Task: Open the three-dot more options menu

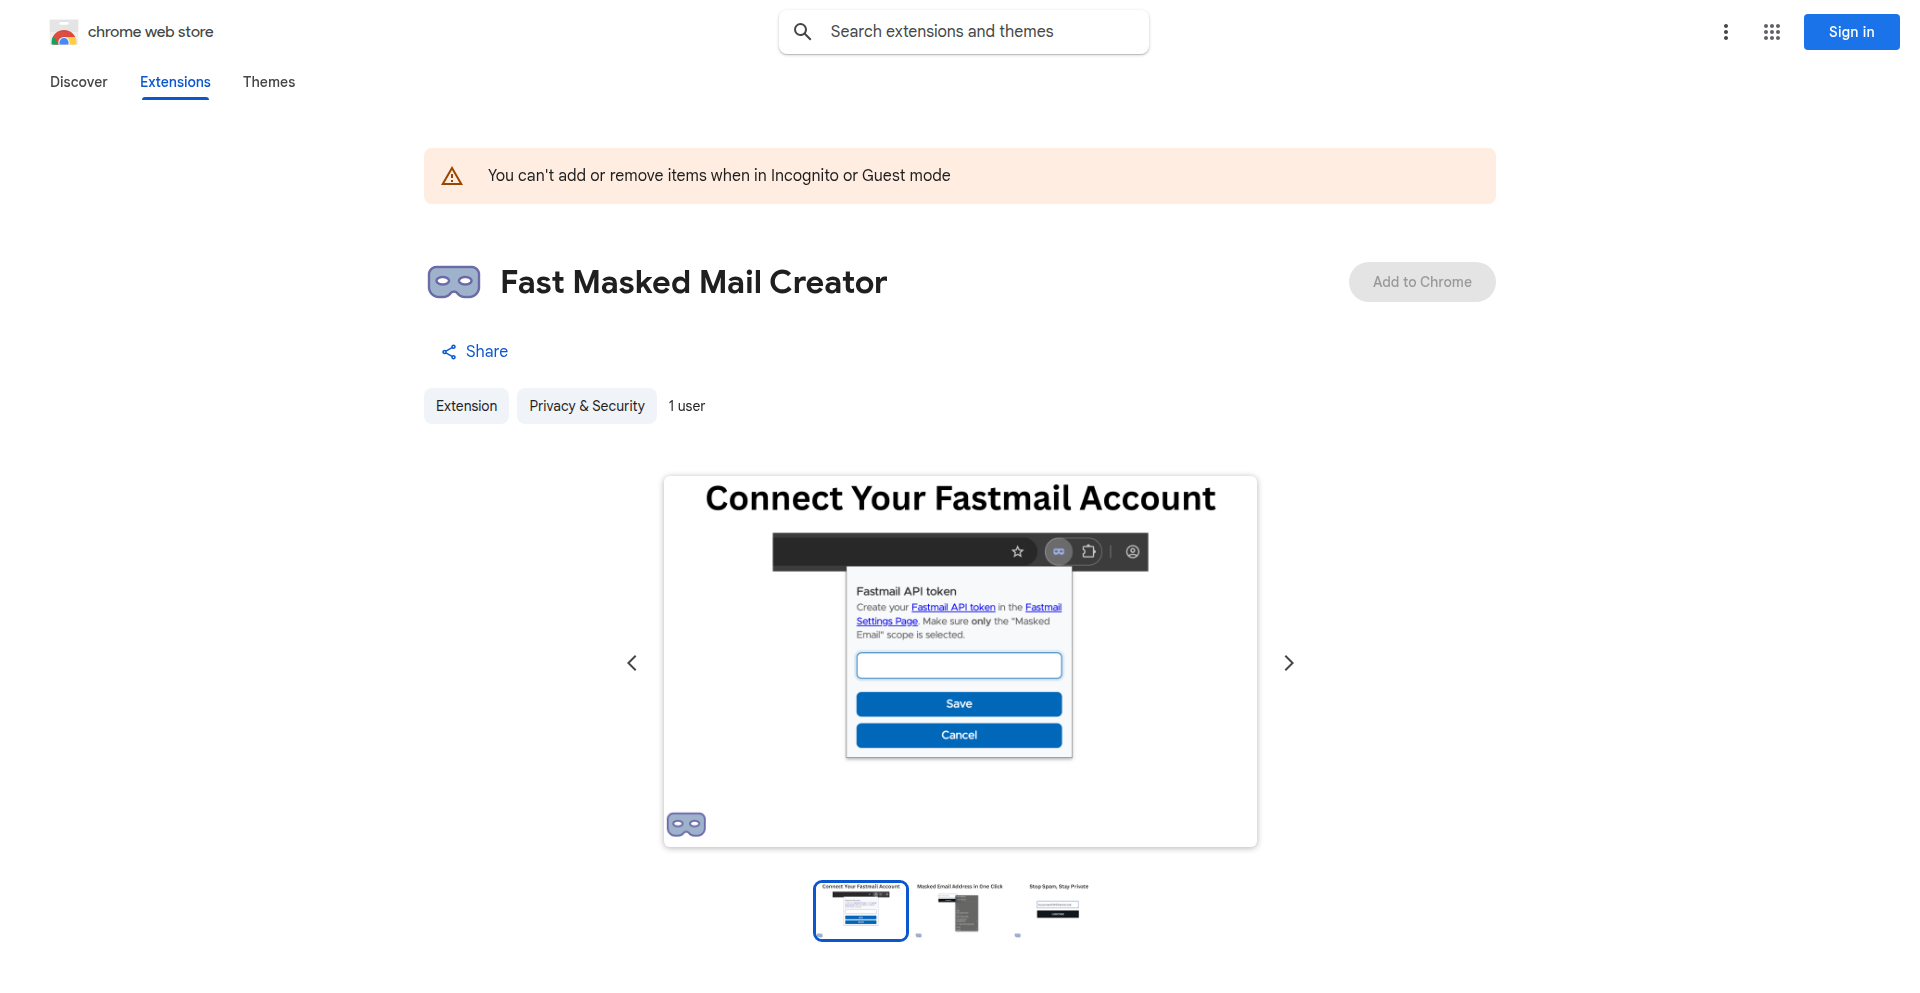Action: [x=1725, y=32]
